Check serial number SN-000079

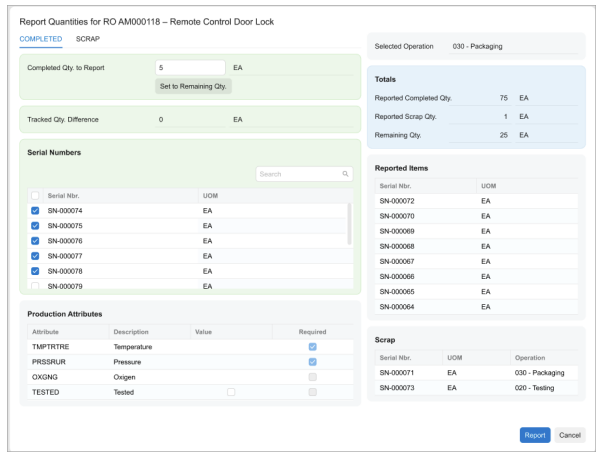pos(36,286)
